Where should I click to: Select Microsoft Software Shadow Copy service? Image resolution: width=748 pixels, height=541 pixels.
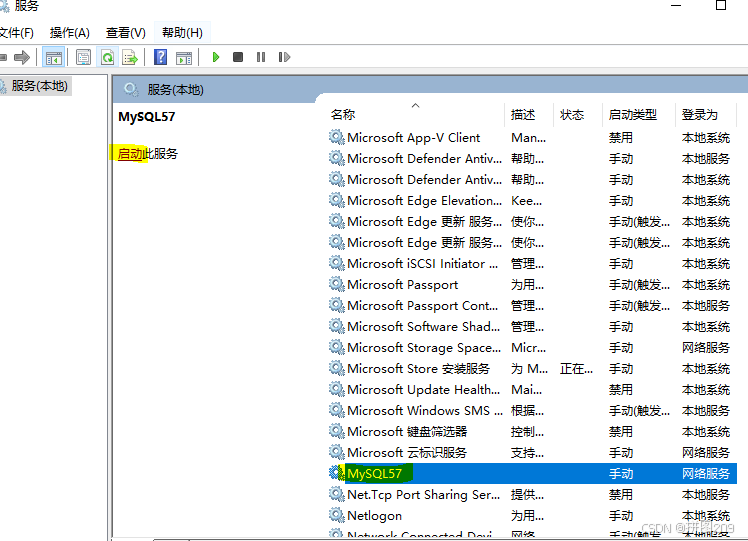pyautogui.click(x=532, y=327)
